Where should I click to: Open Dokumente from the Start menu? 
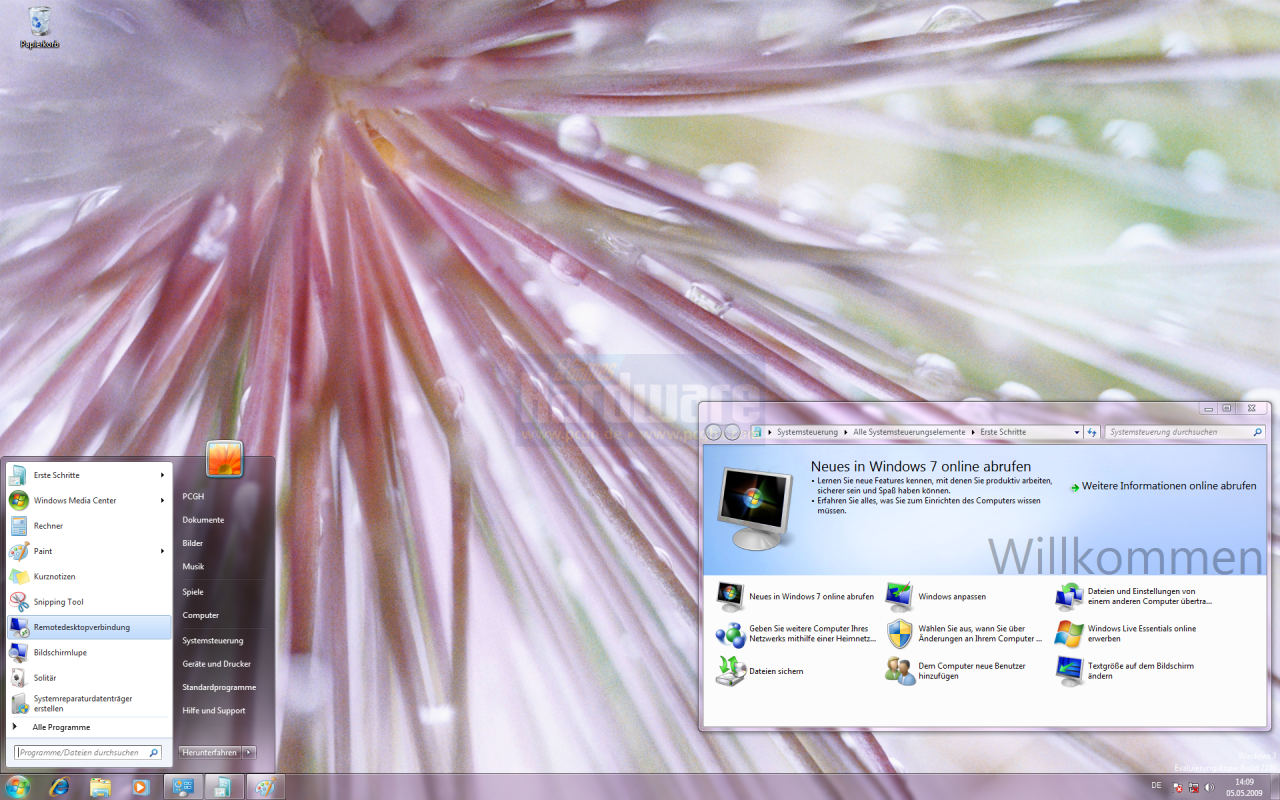click(x=203, y=520)
